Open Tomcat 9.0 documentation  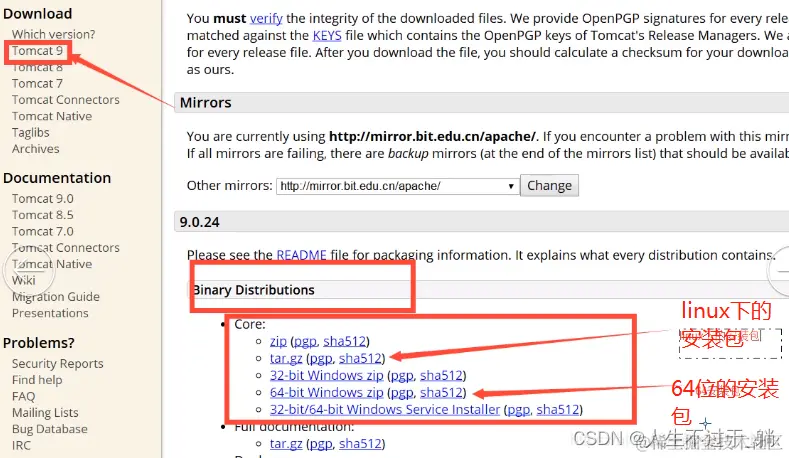[x=43, y=199]
